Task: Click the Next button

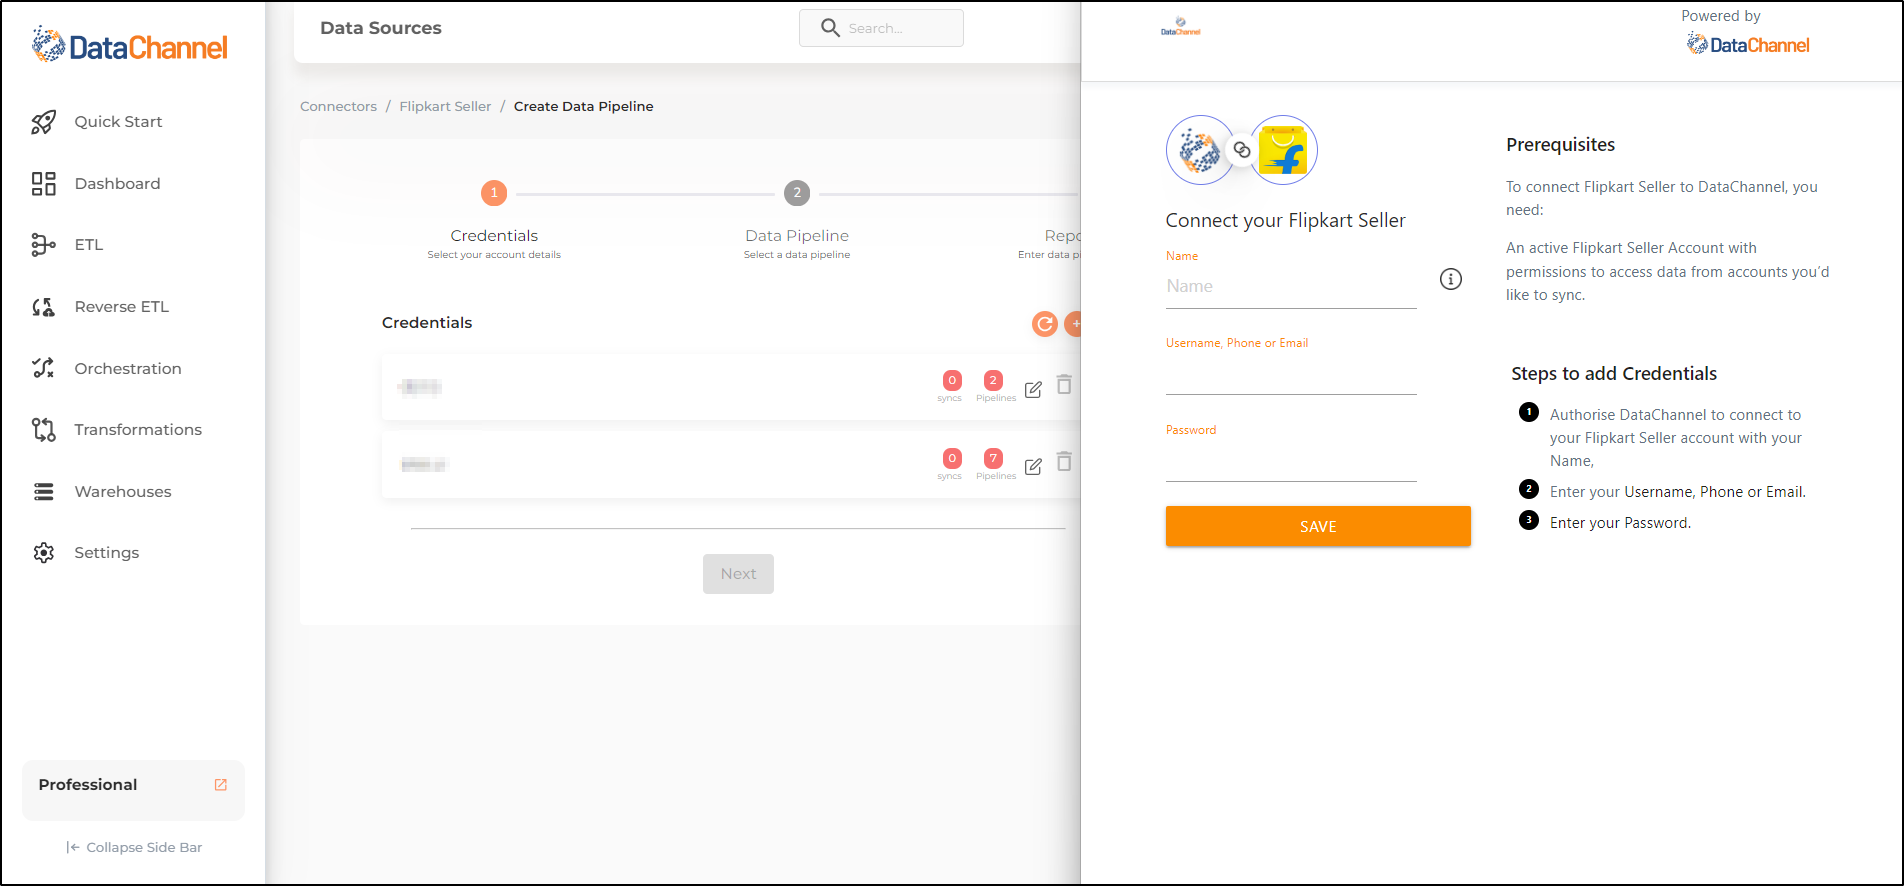Action: coord(738,574)
